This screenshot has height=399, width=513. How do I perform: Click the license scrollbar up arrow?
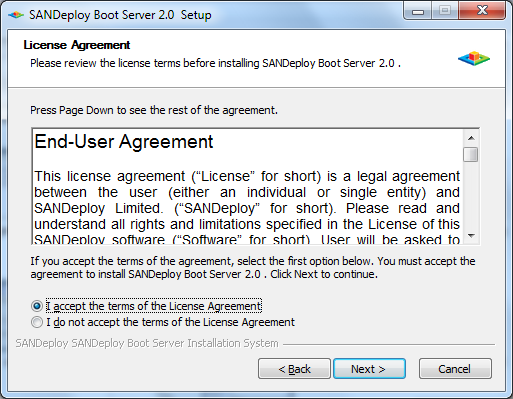click(471, 138)
